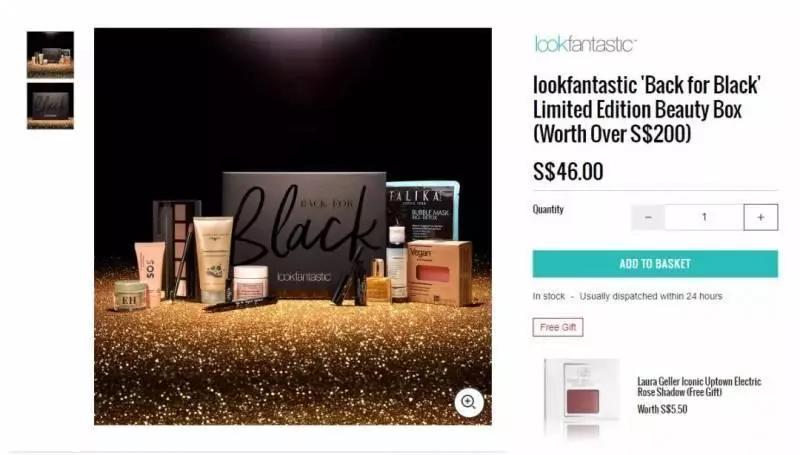Image resolution: width=800 pixels, height=455 pixels.
Task: Click the 'Back for Black' product title
Action: (x=646, y=109)
